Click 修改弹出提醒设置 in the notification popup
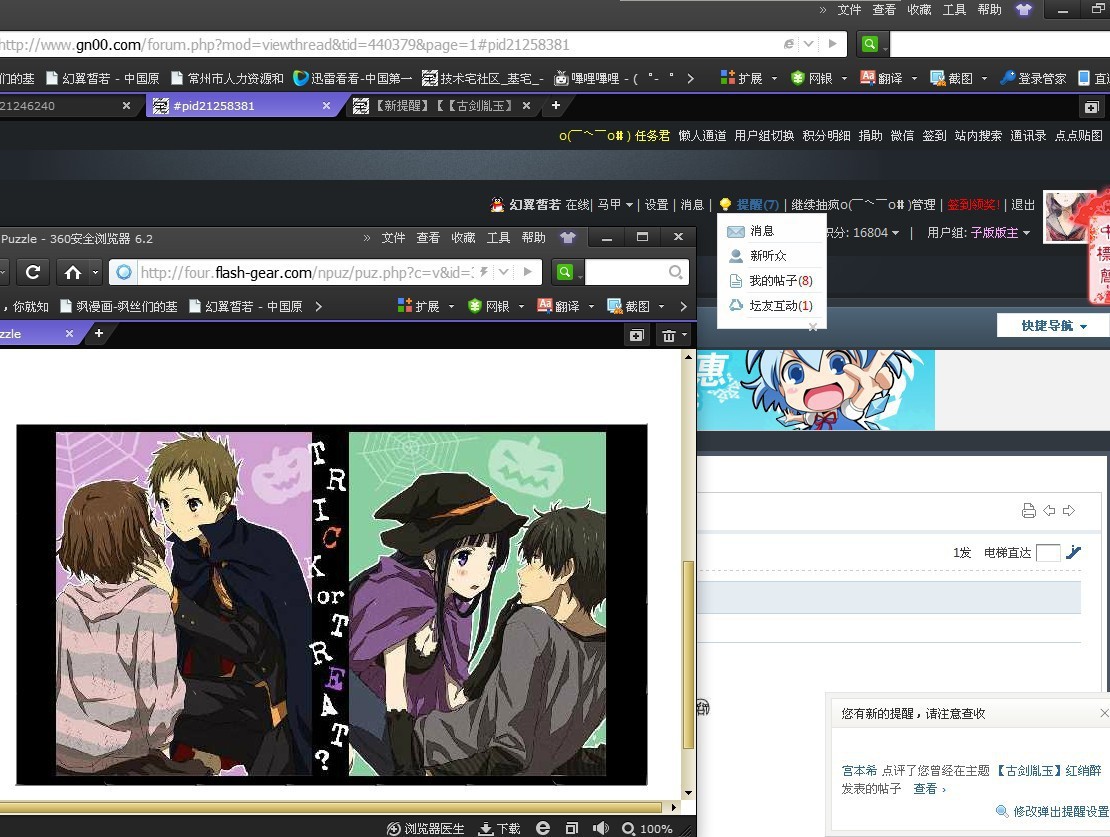 1060,811
